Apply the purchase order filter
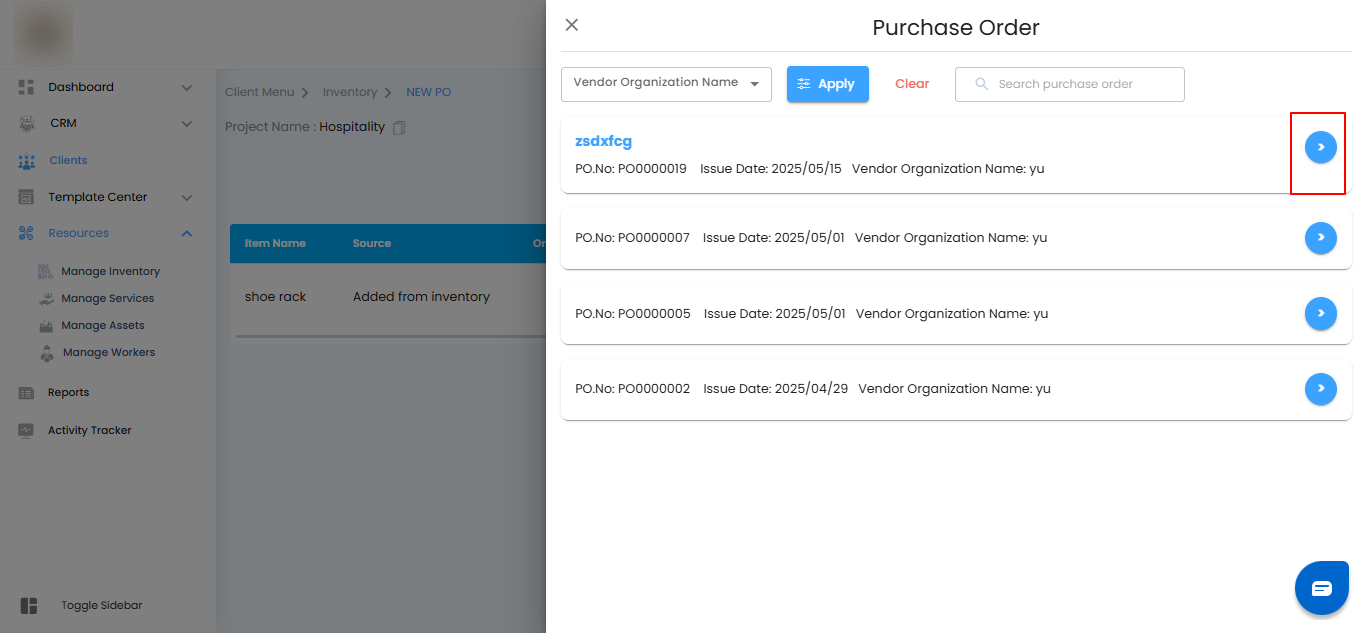Viewport: 1366px width, 633px height. [827, 84]
